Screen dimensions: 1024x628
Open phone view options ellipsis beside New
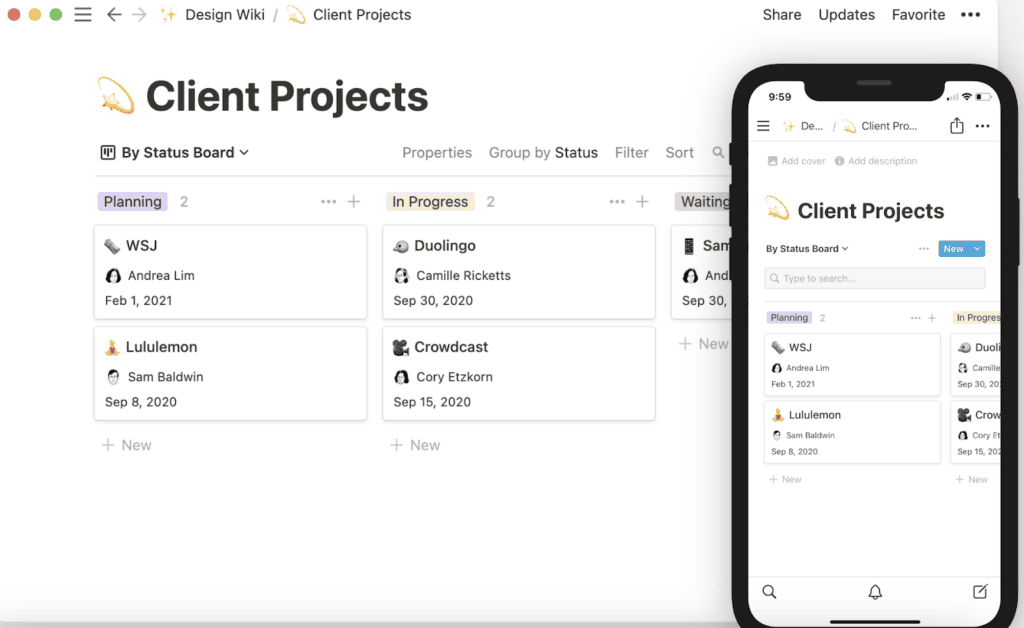[923, 249]
